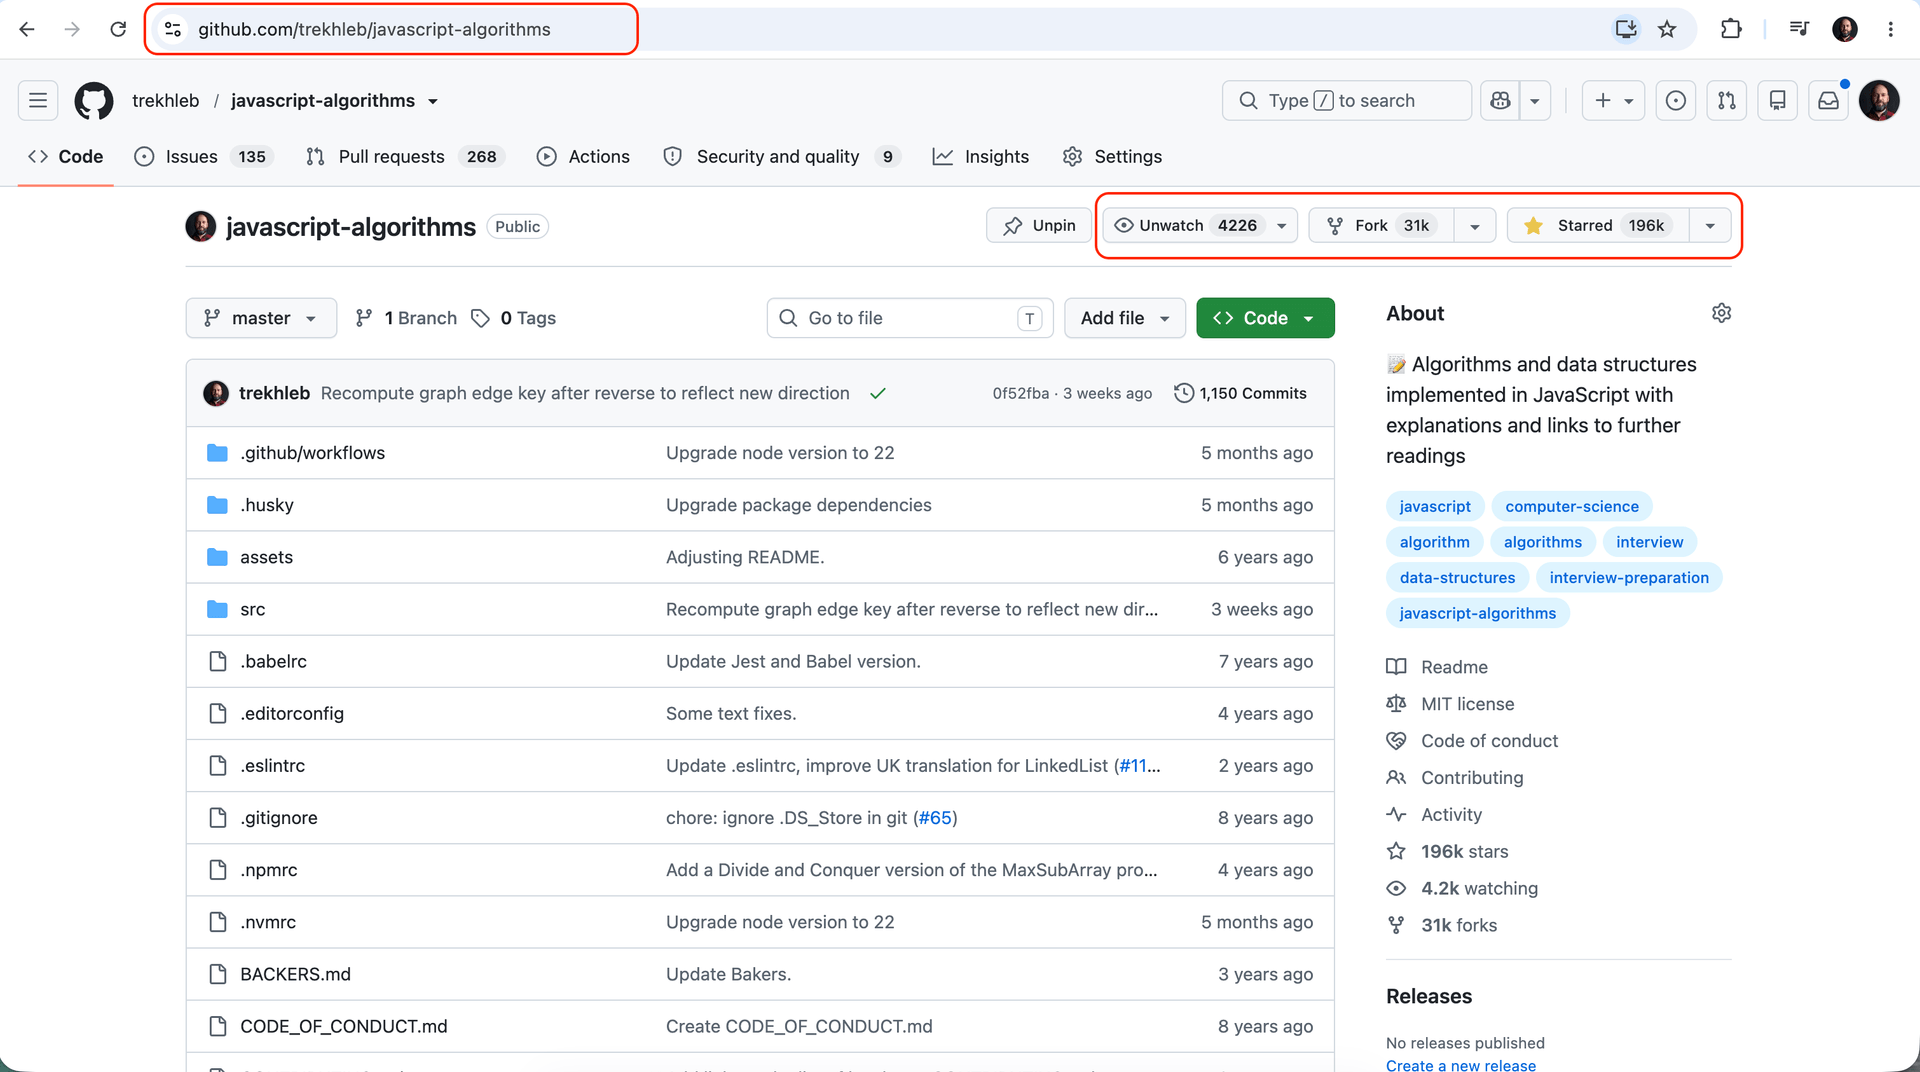Viewport: 1920px width, 1072px height.
Task: Open the Insights tab
Action: click(x=981, y=157)
